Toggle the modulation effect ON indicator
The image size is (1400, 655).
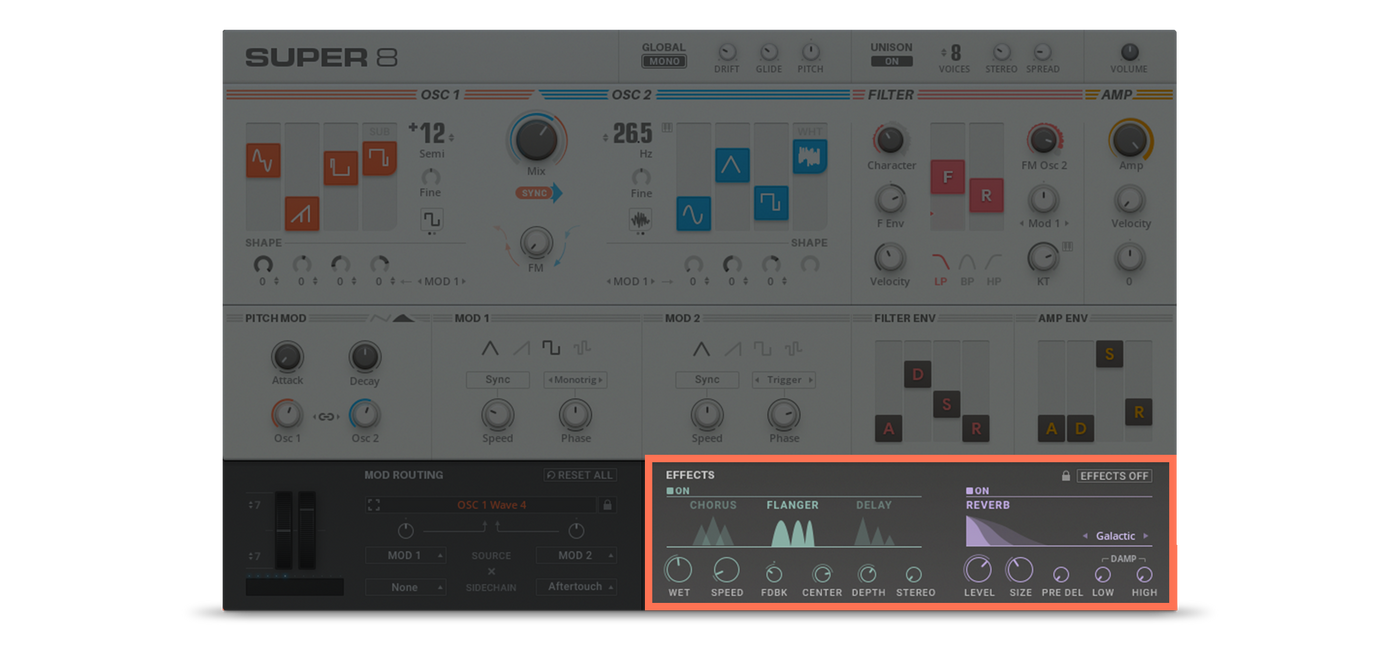[679, 491]
